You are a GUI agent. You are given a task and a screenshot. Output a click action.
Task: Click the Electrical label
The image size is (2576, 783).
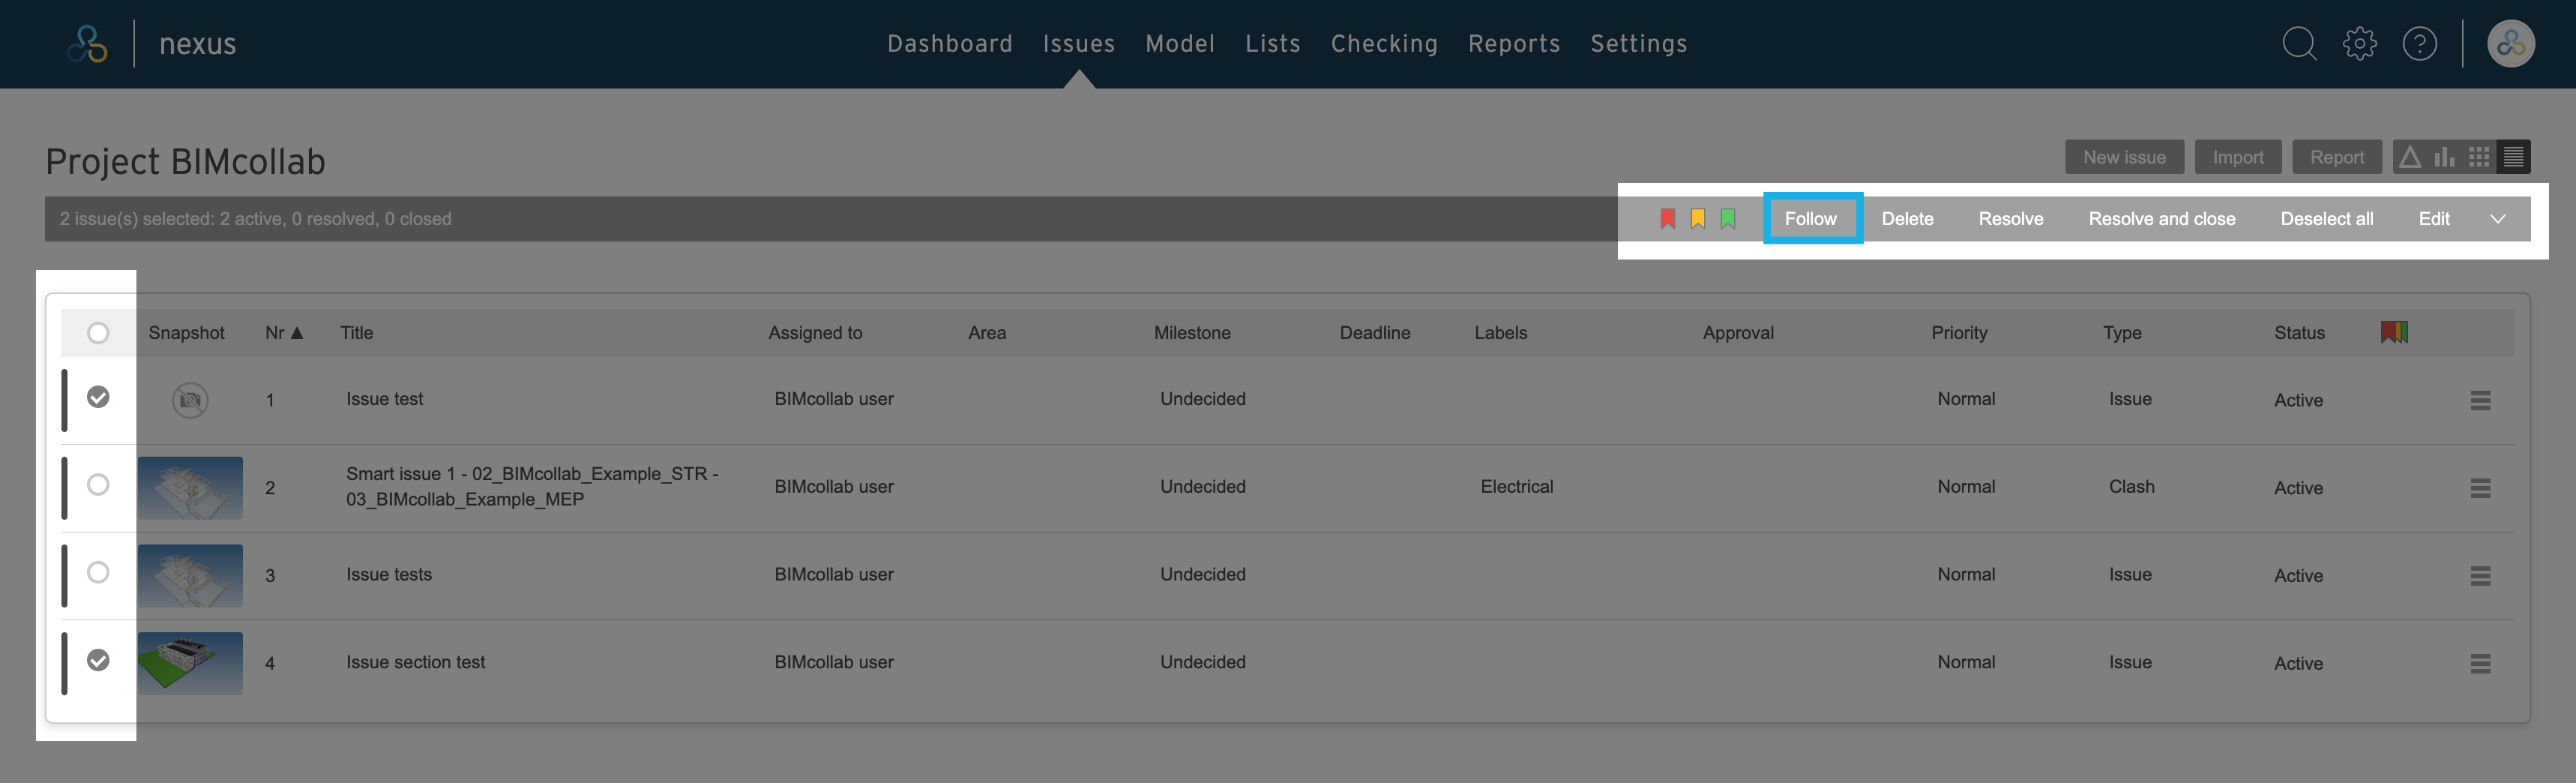1516,487
